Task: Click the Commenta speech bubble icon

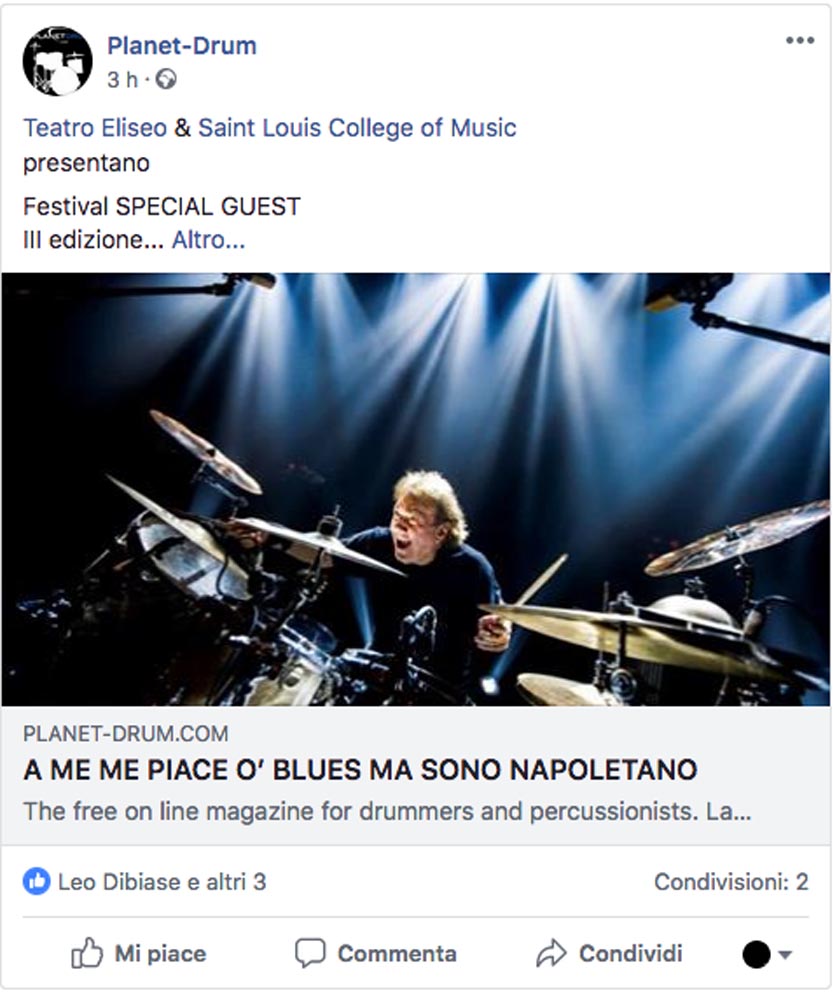Action: click(310, 953)
